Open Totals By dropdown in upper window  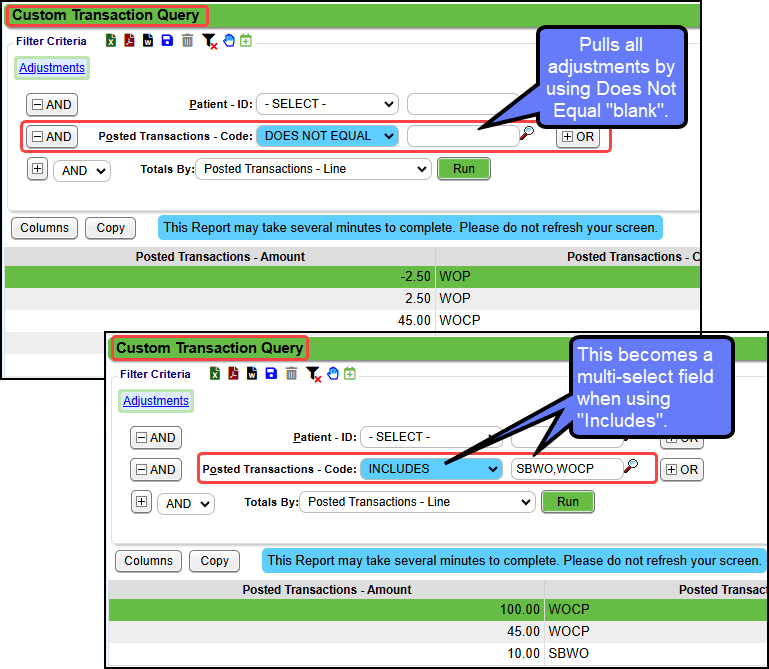pyautogui.click(x=313, y=169)
